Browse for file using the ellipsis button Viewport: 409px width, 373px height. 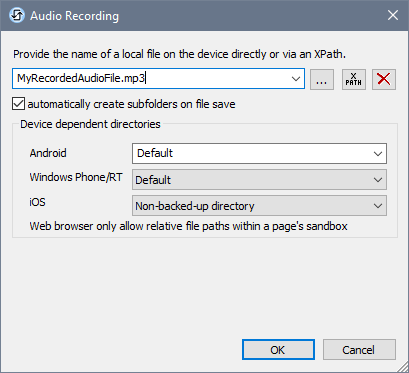322,79
